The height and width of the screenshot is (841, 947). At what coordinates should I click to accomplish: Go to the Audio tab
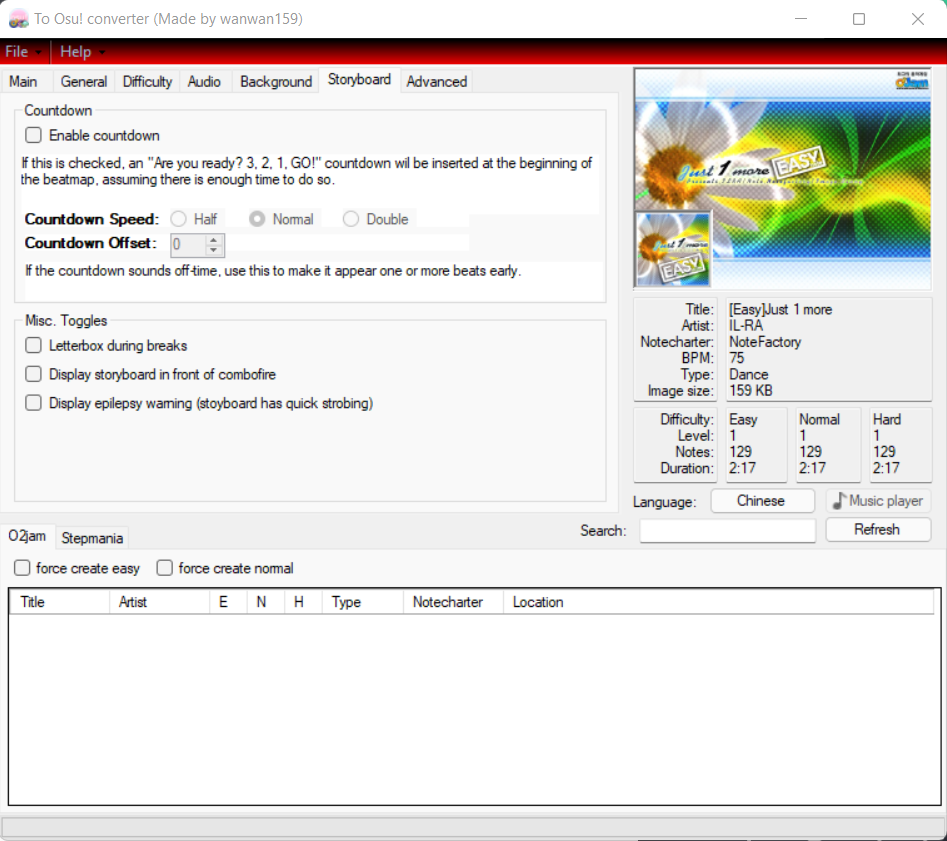(204, 82)
